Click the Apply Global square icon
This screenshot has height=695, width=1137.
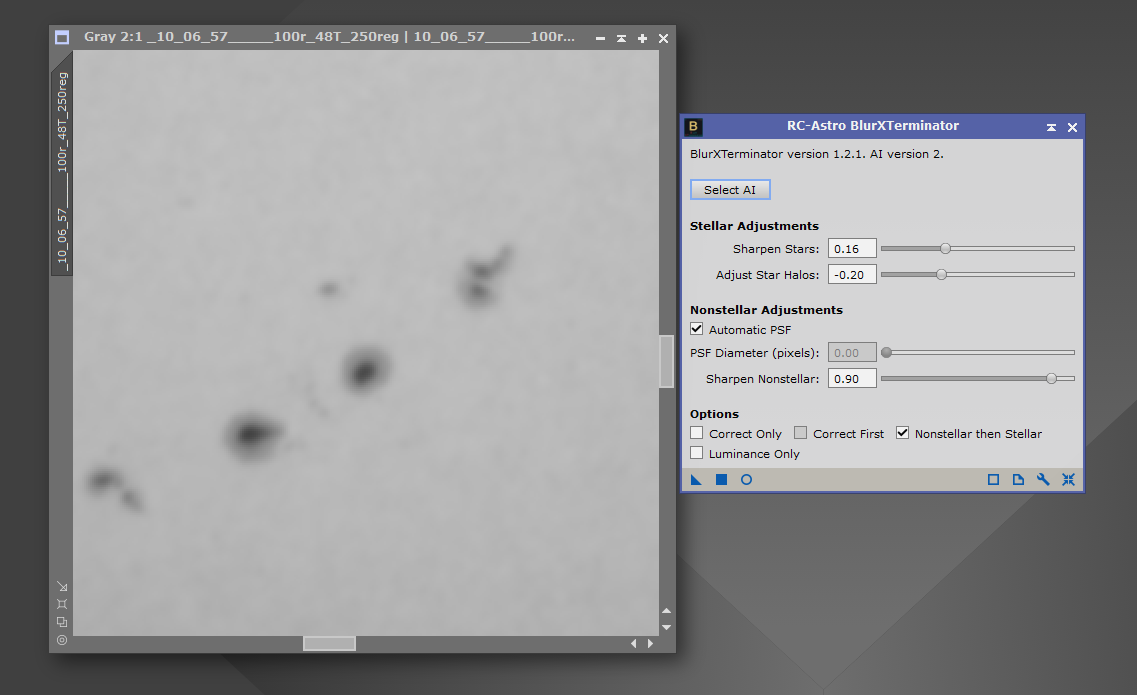(x=721, y=480)
